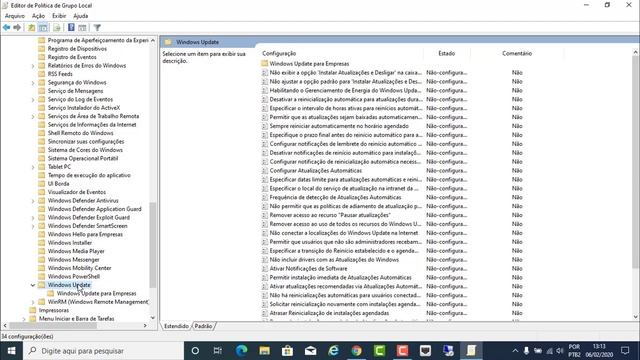Open the Windows Start menu
The width and height of the screenshot is (640, 360).
click(x=11, y=351)
